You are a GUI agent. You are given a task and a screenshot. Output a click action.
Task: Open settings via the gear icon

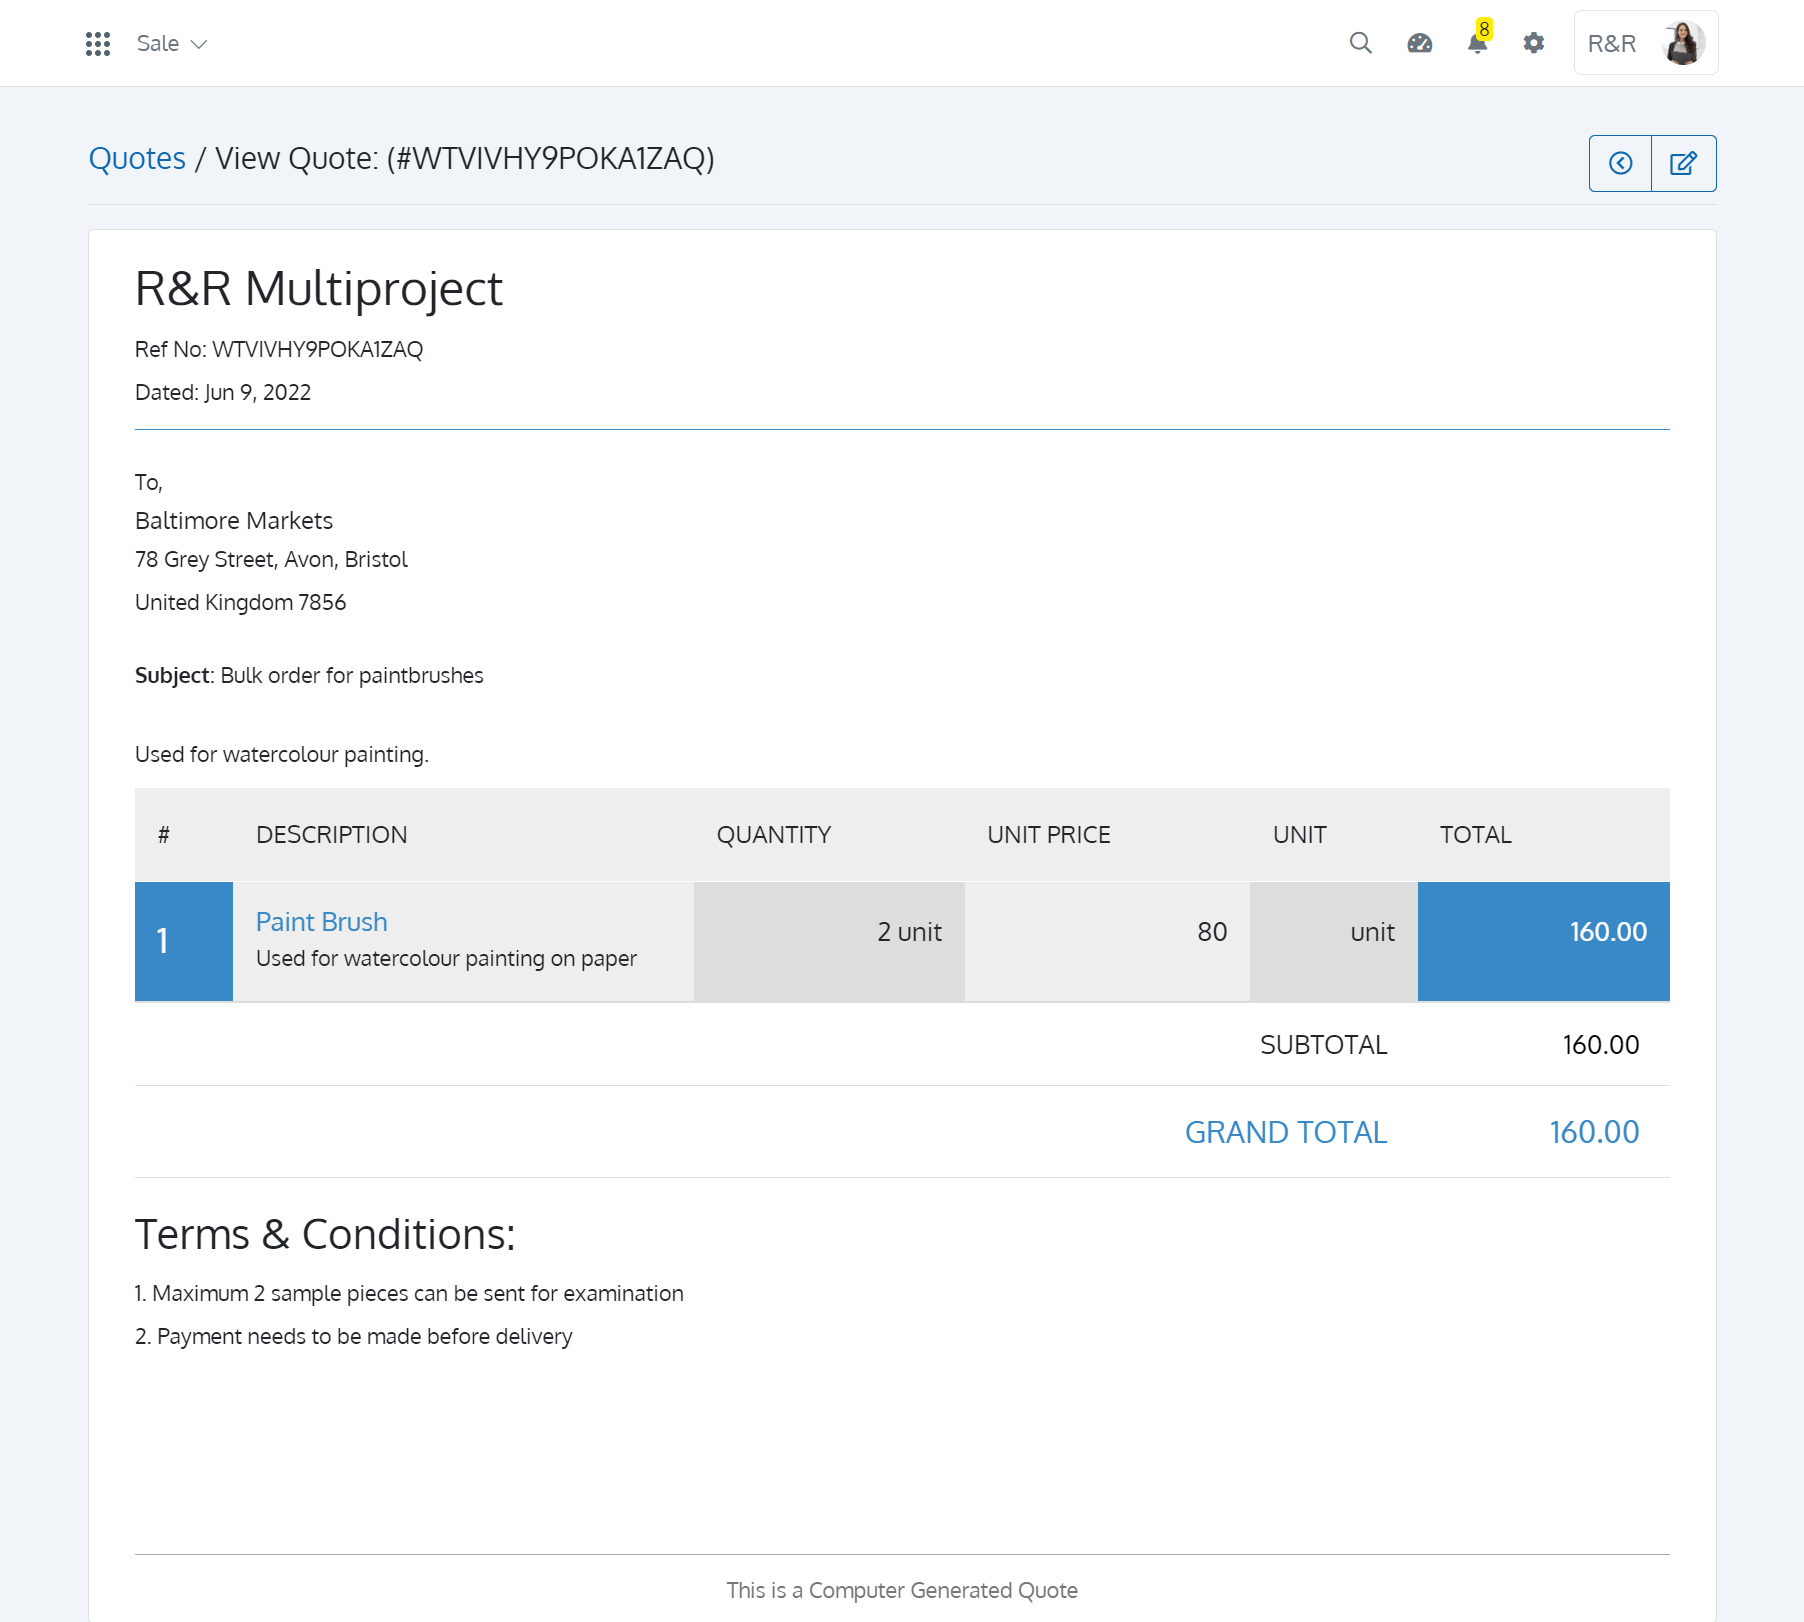(1533, 43)
